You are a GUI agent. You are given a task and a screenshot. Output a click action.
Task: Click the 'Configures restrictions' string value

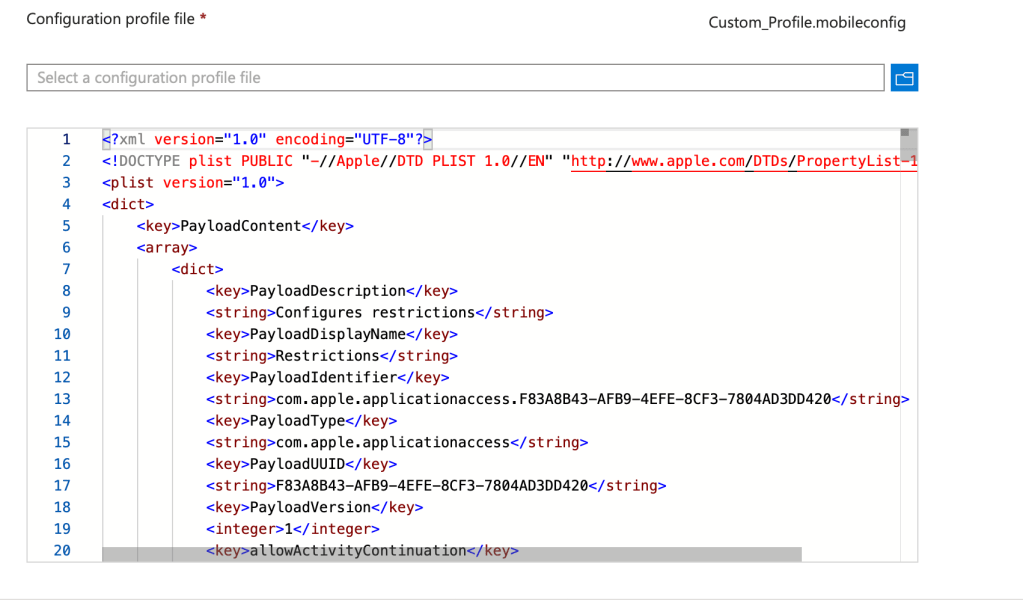coord(374,312)
